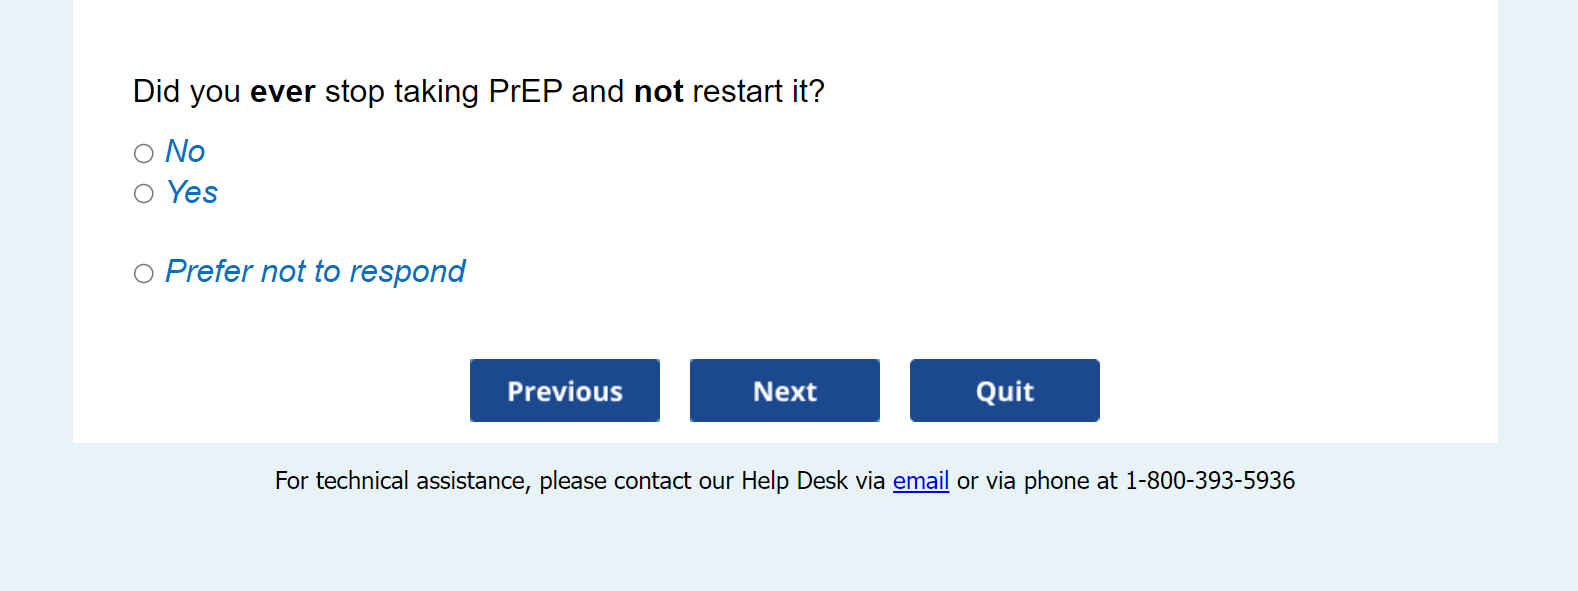Select the "No" radio button
Viewport: 1578px width, 591px height.
144,153
